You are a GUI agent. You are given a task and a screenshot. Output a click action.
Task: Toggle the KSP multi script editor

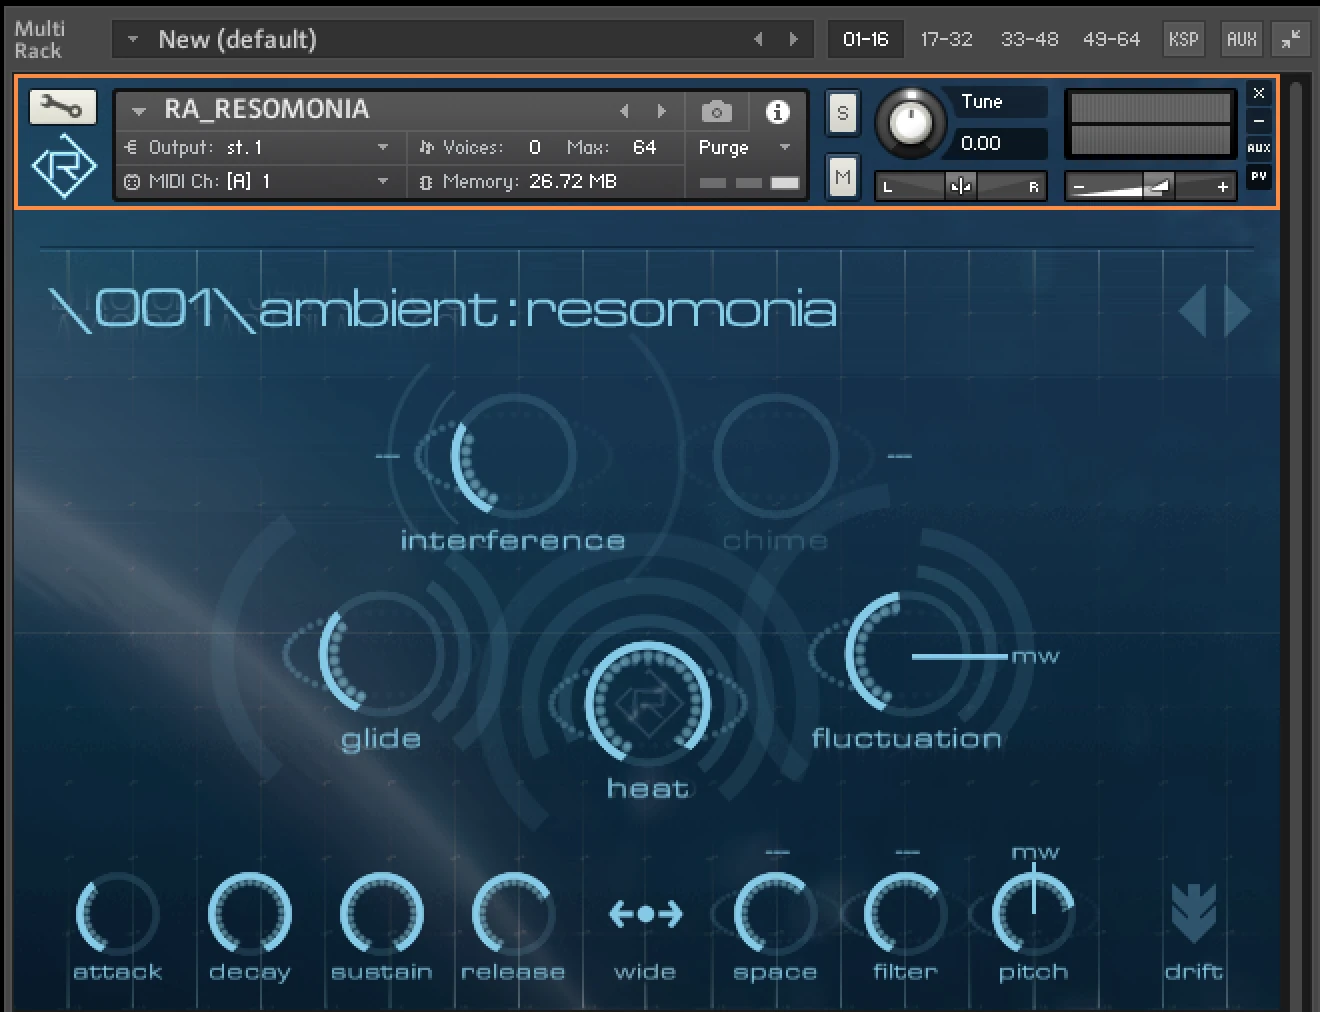click(x=1183, y=39)
